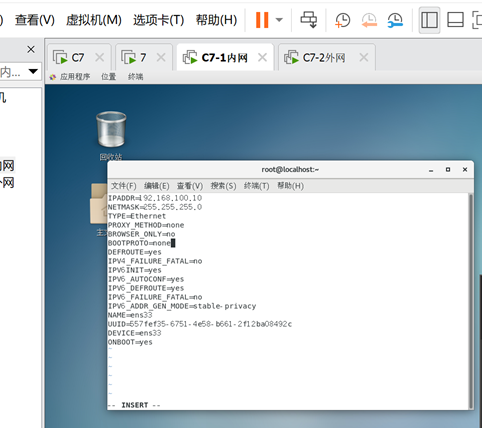Screen dimensions: 482x428
Task: Click the 位置 menu in guest panel
Action: (108, 77)
